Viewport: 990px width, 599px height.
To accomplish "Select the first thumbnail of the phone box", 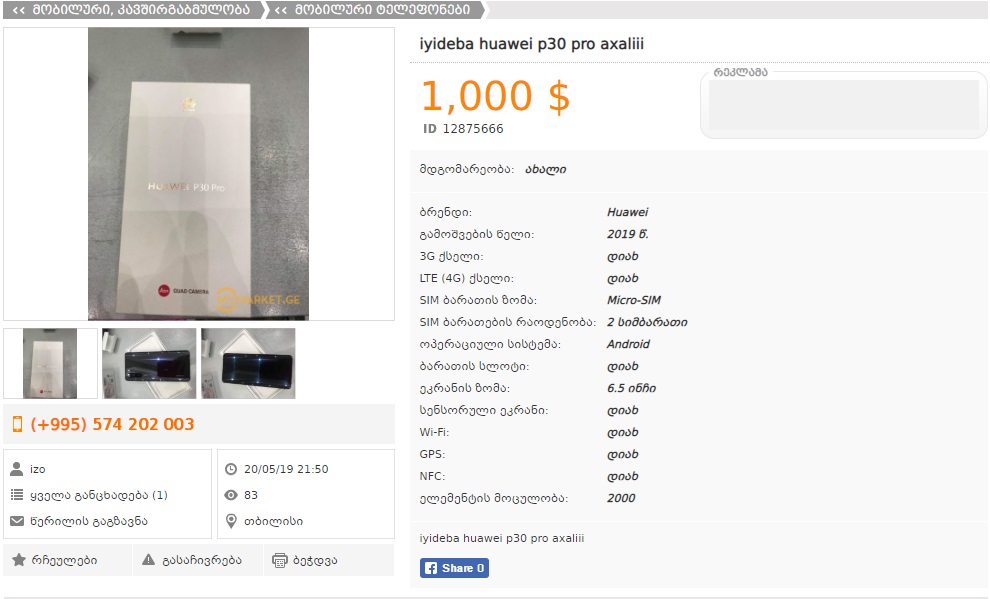I will pos(50,364).
